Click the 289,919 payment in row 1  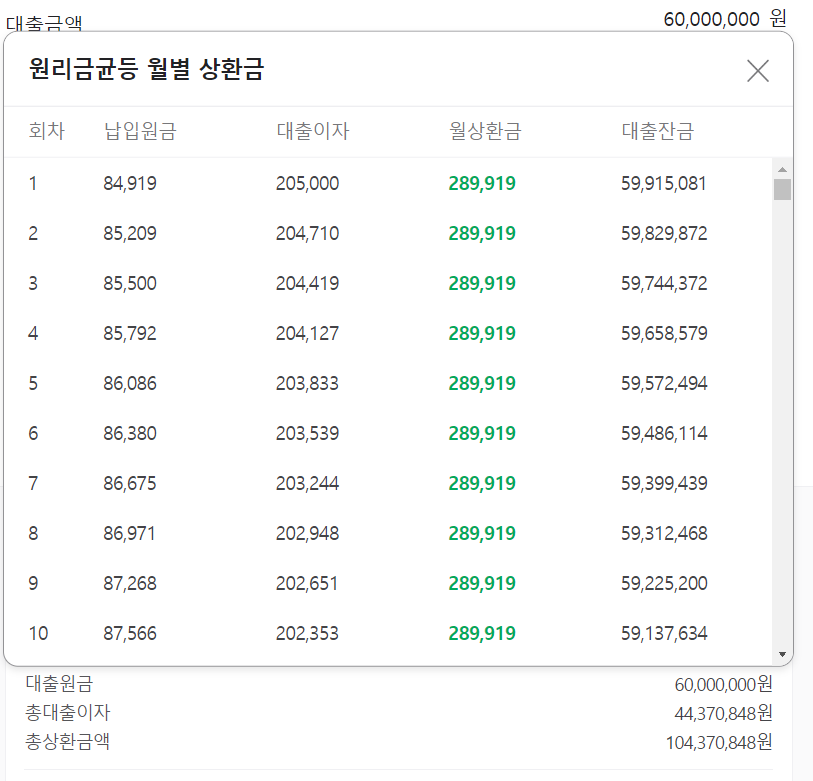click(482, 183)
